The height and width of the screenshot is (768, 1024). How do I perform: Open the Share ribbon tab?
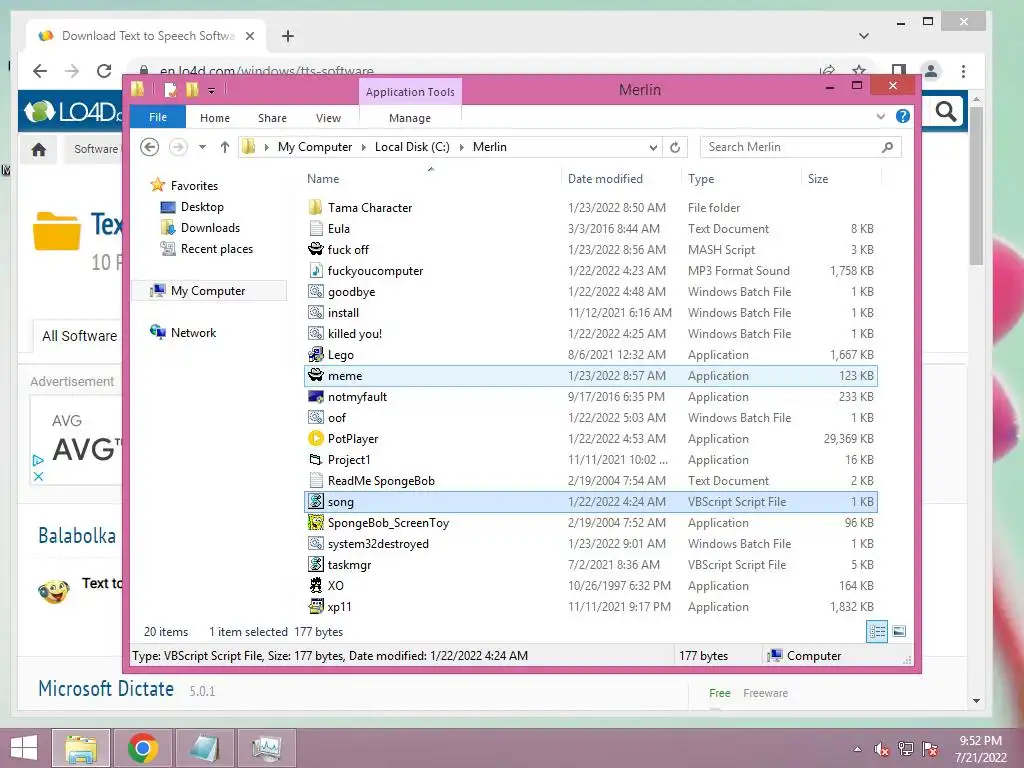tap(272, 118)
